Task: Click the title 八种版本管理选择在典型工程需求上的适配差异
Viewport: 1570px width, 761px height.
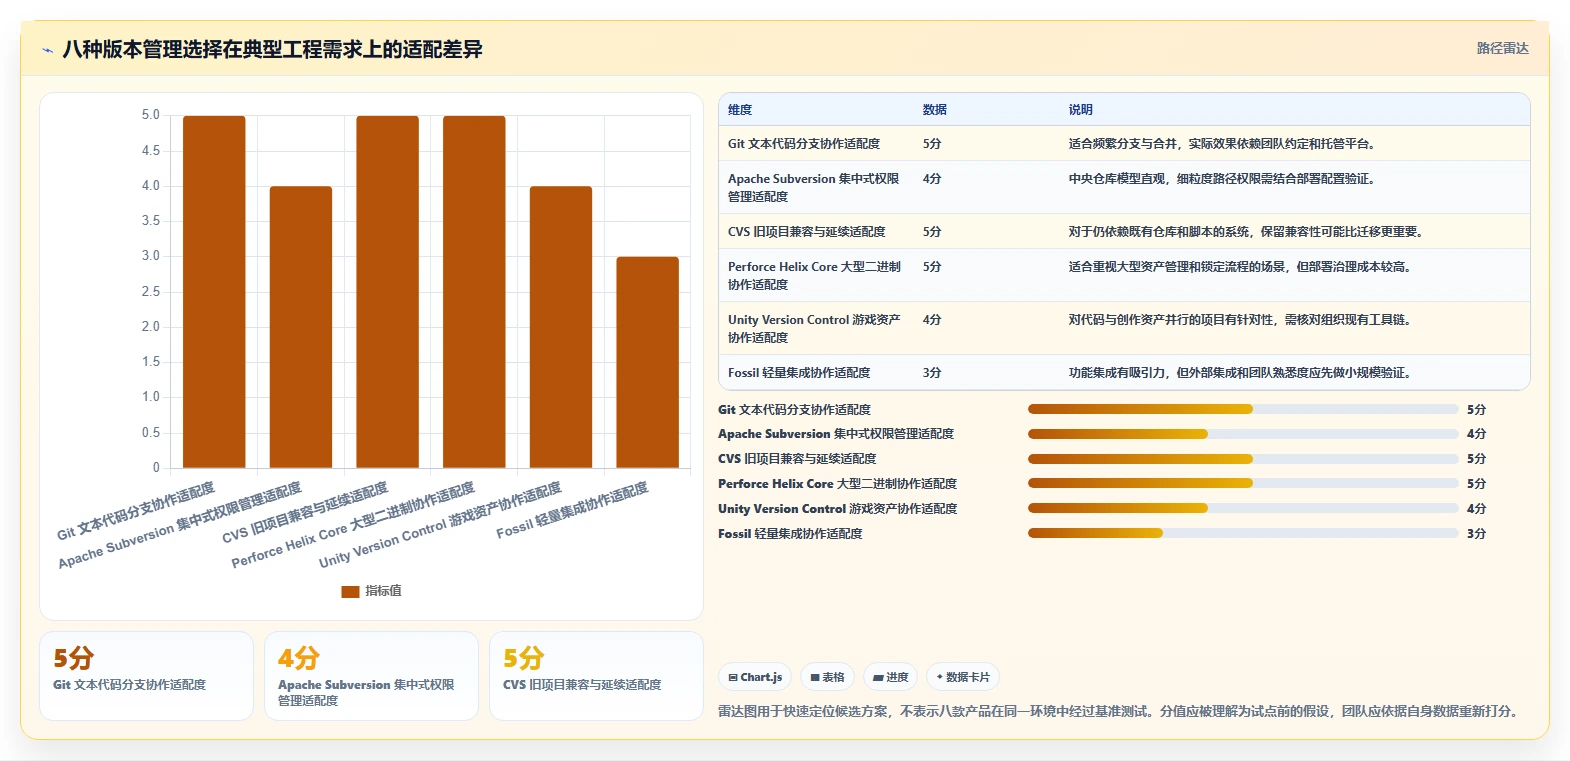Action: [x=272, y=49]
